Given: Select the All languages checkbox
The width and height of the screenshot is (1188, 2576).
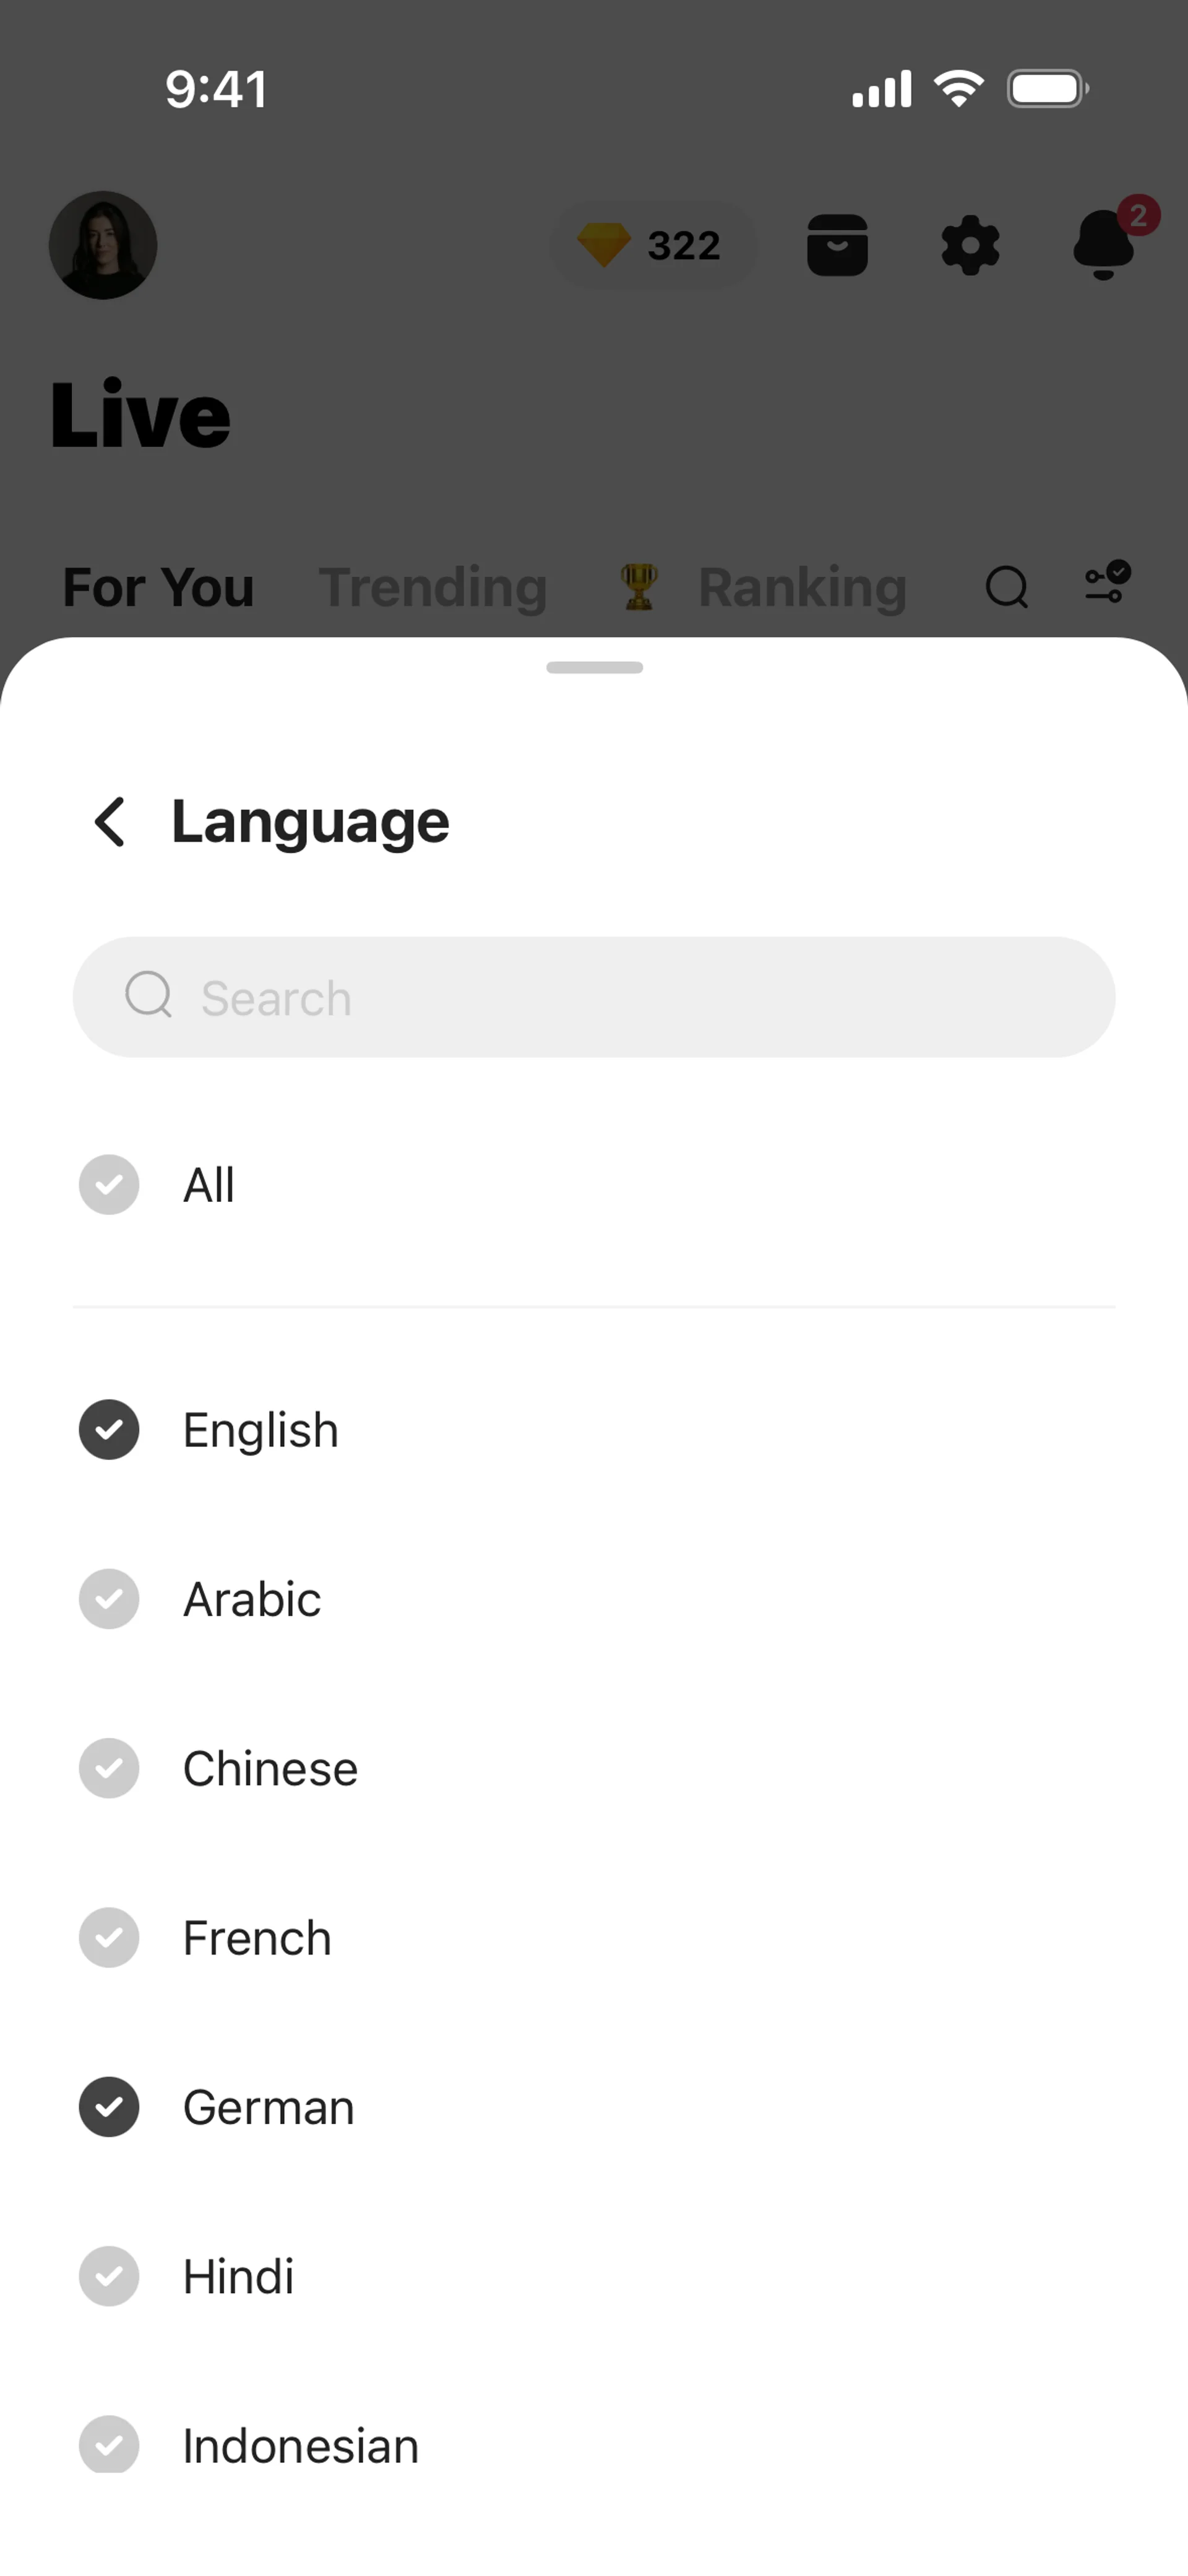Looking at the screenshot, I should [109, 1185].
